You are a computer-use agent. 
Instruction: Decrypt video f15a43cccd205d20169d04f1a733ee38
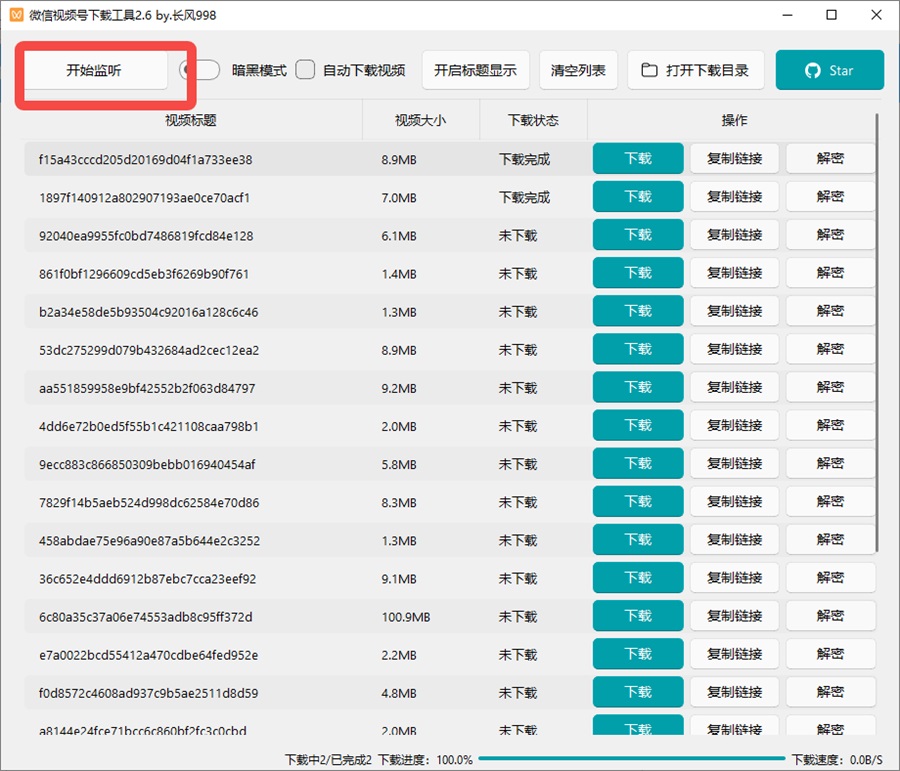[830, 158]
